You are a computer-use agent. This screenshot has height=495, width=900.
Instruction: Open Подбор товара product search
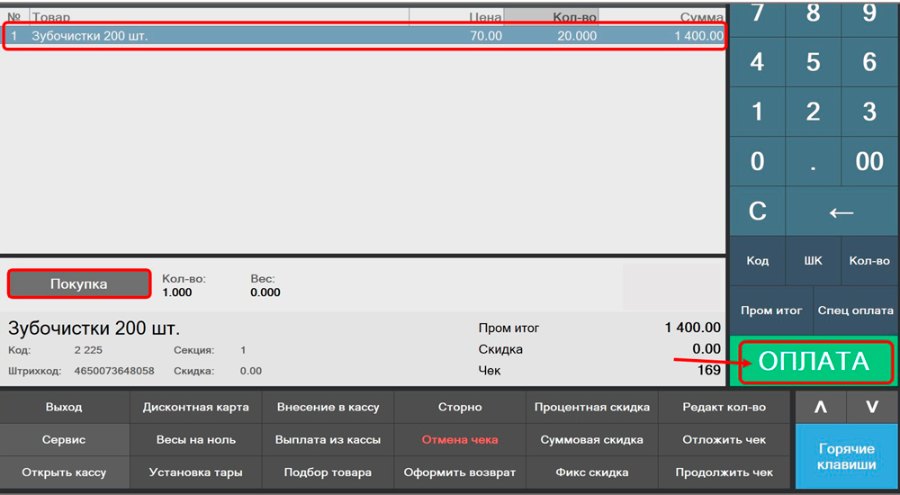tap(328, 473)
